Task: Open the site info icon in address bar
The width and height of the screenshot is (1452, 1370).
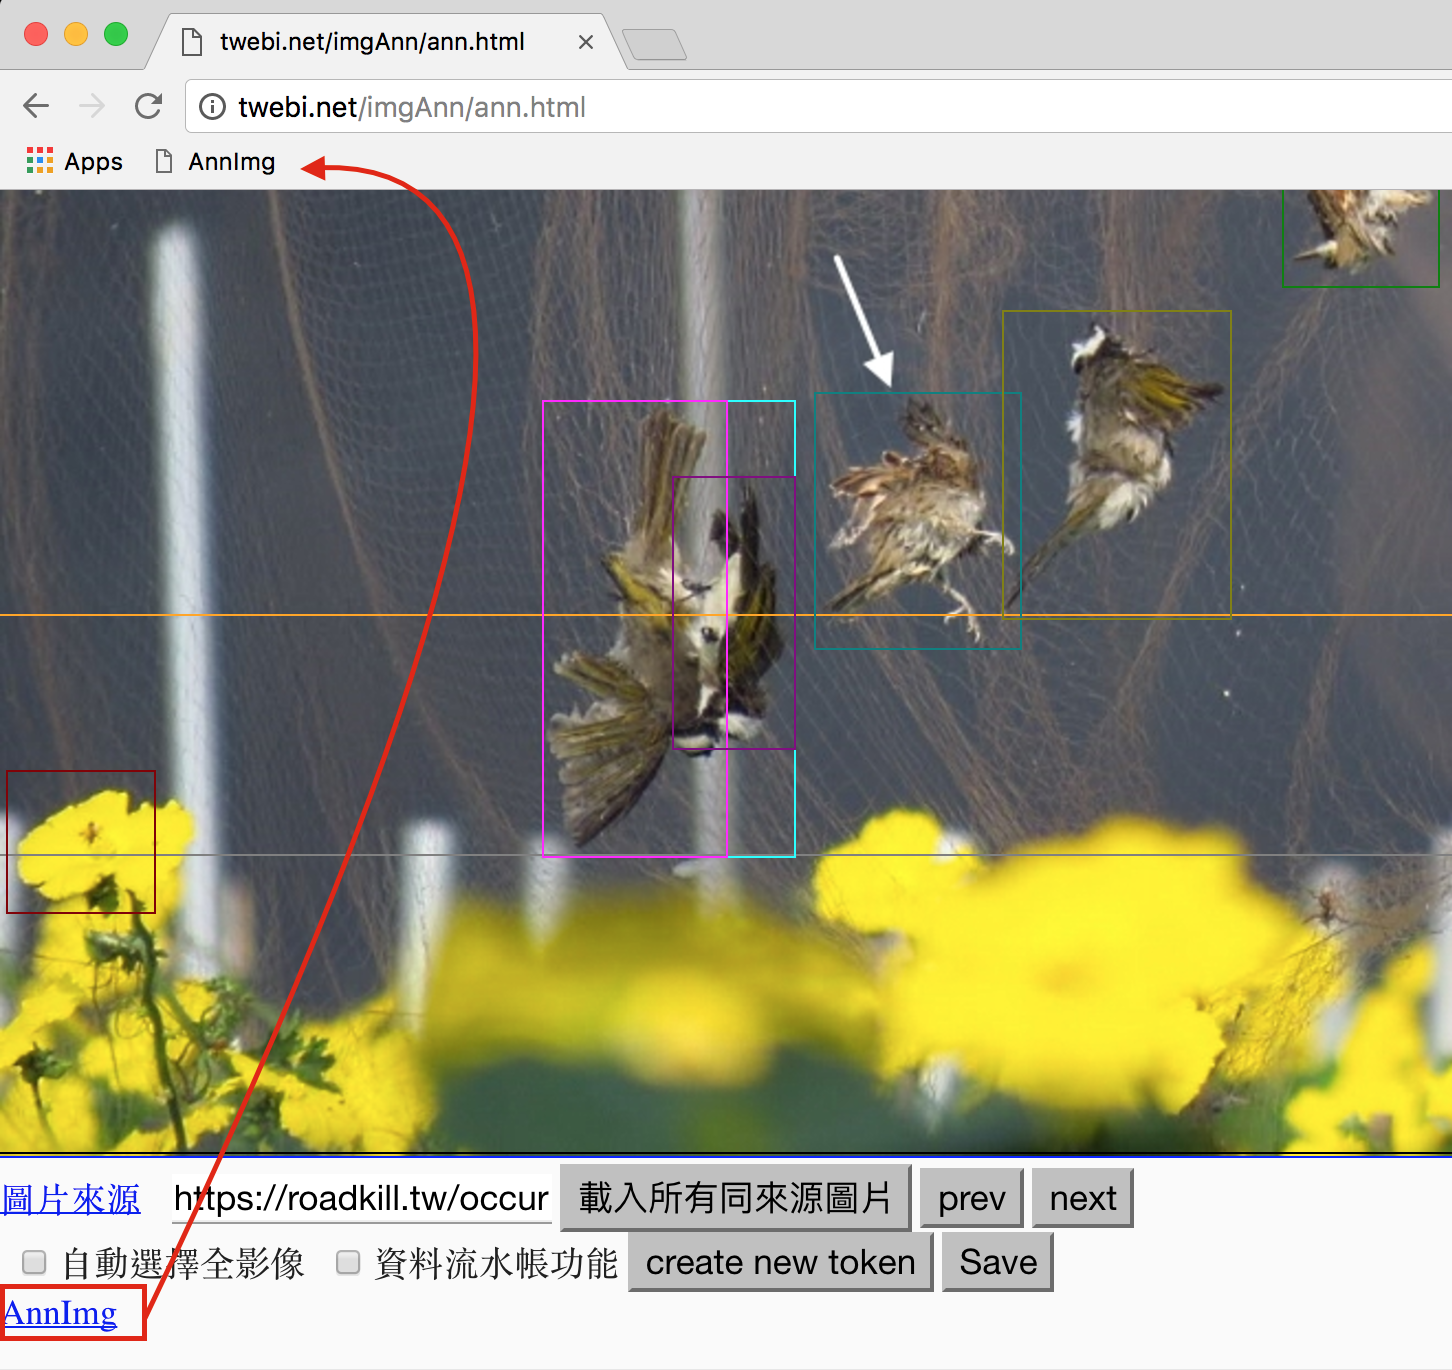Action: (212, 107)
